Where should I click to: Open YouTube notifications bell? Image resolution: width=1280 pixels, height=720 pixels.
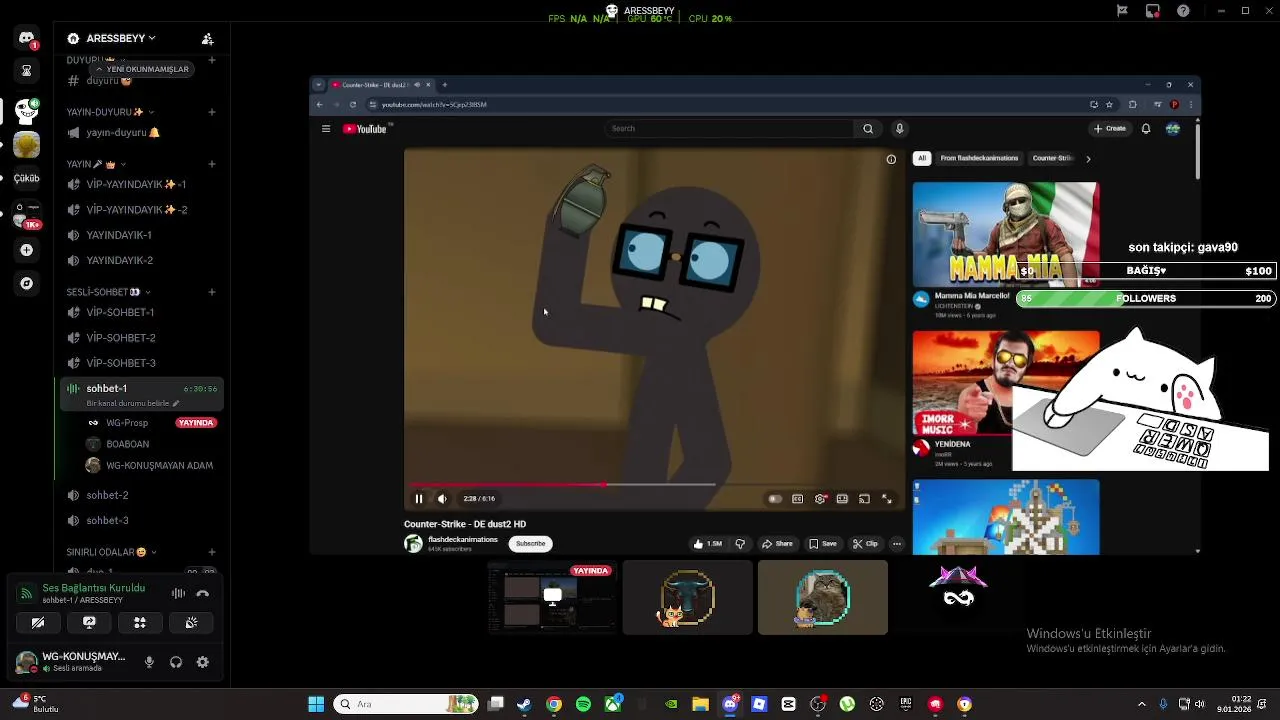click(x=1146, y=129)
